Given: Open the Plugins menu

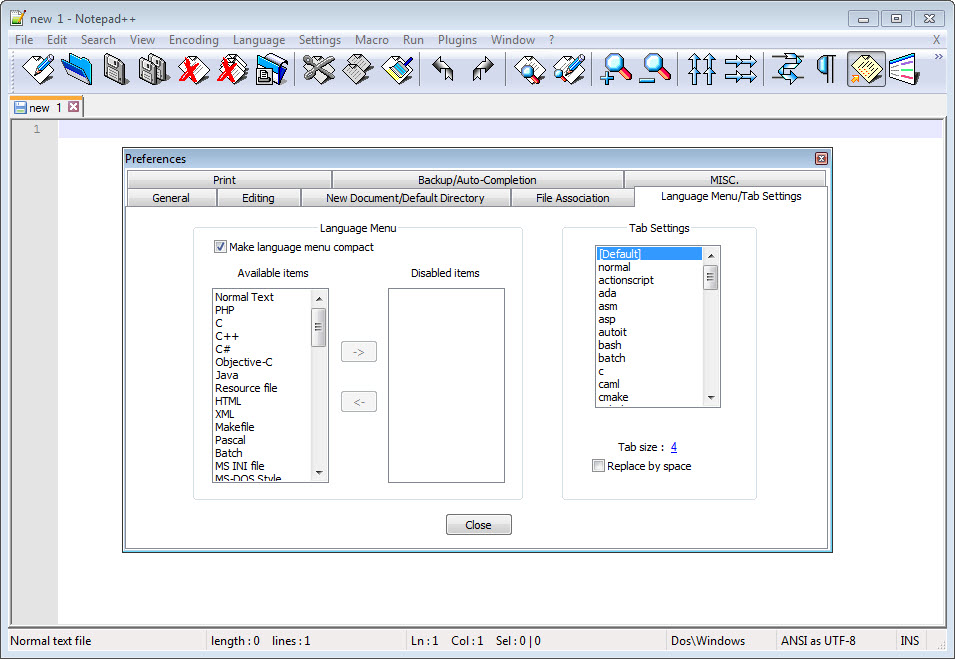Looking at the screenshot, I should (x=457, y=40).
